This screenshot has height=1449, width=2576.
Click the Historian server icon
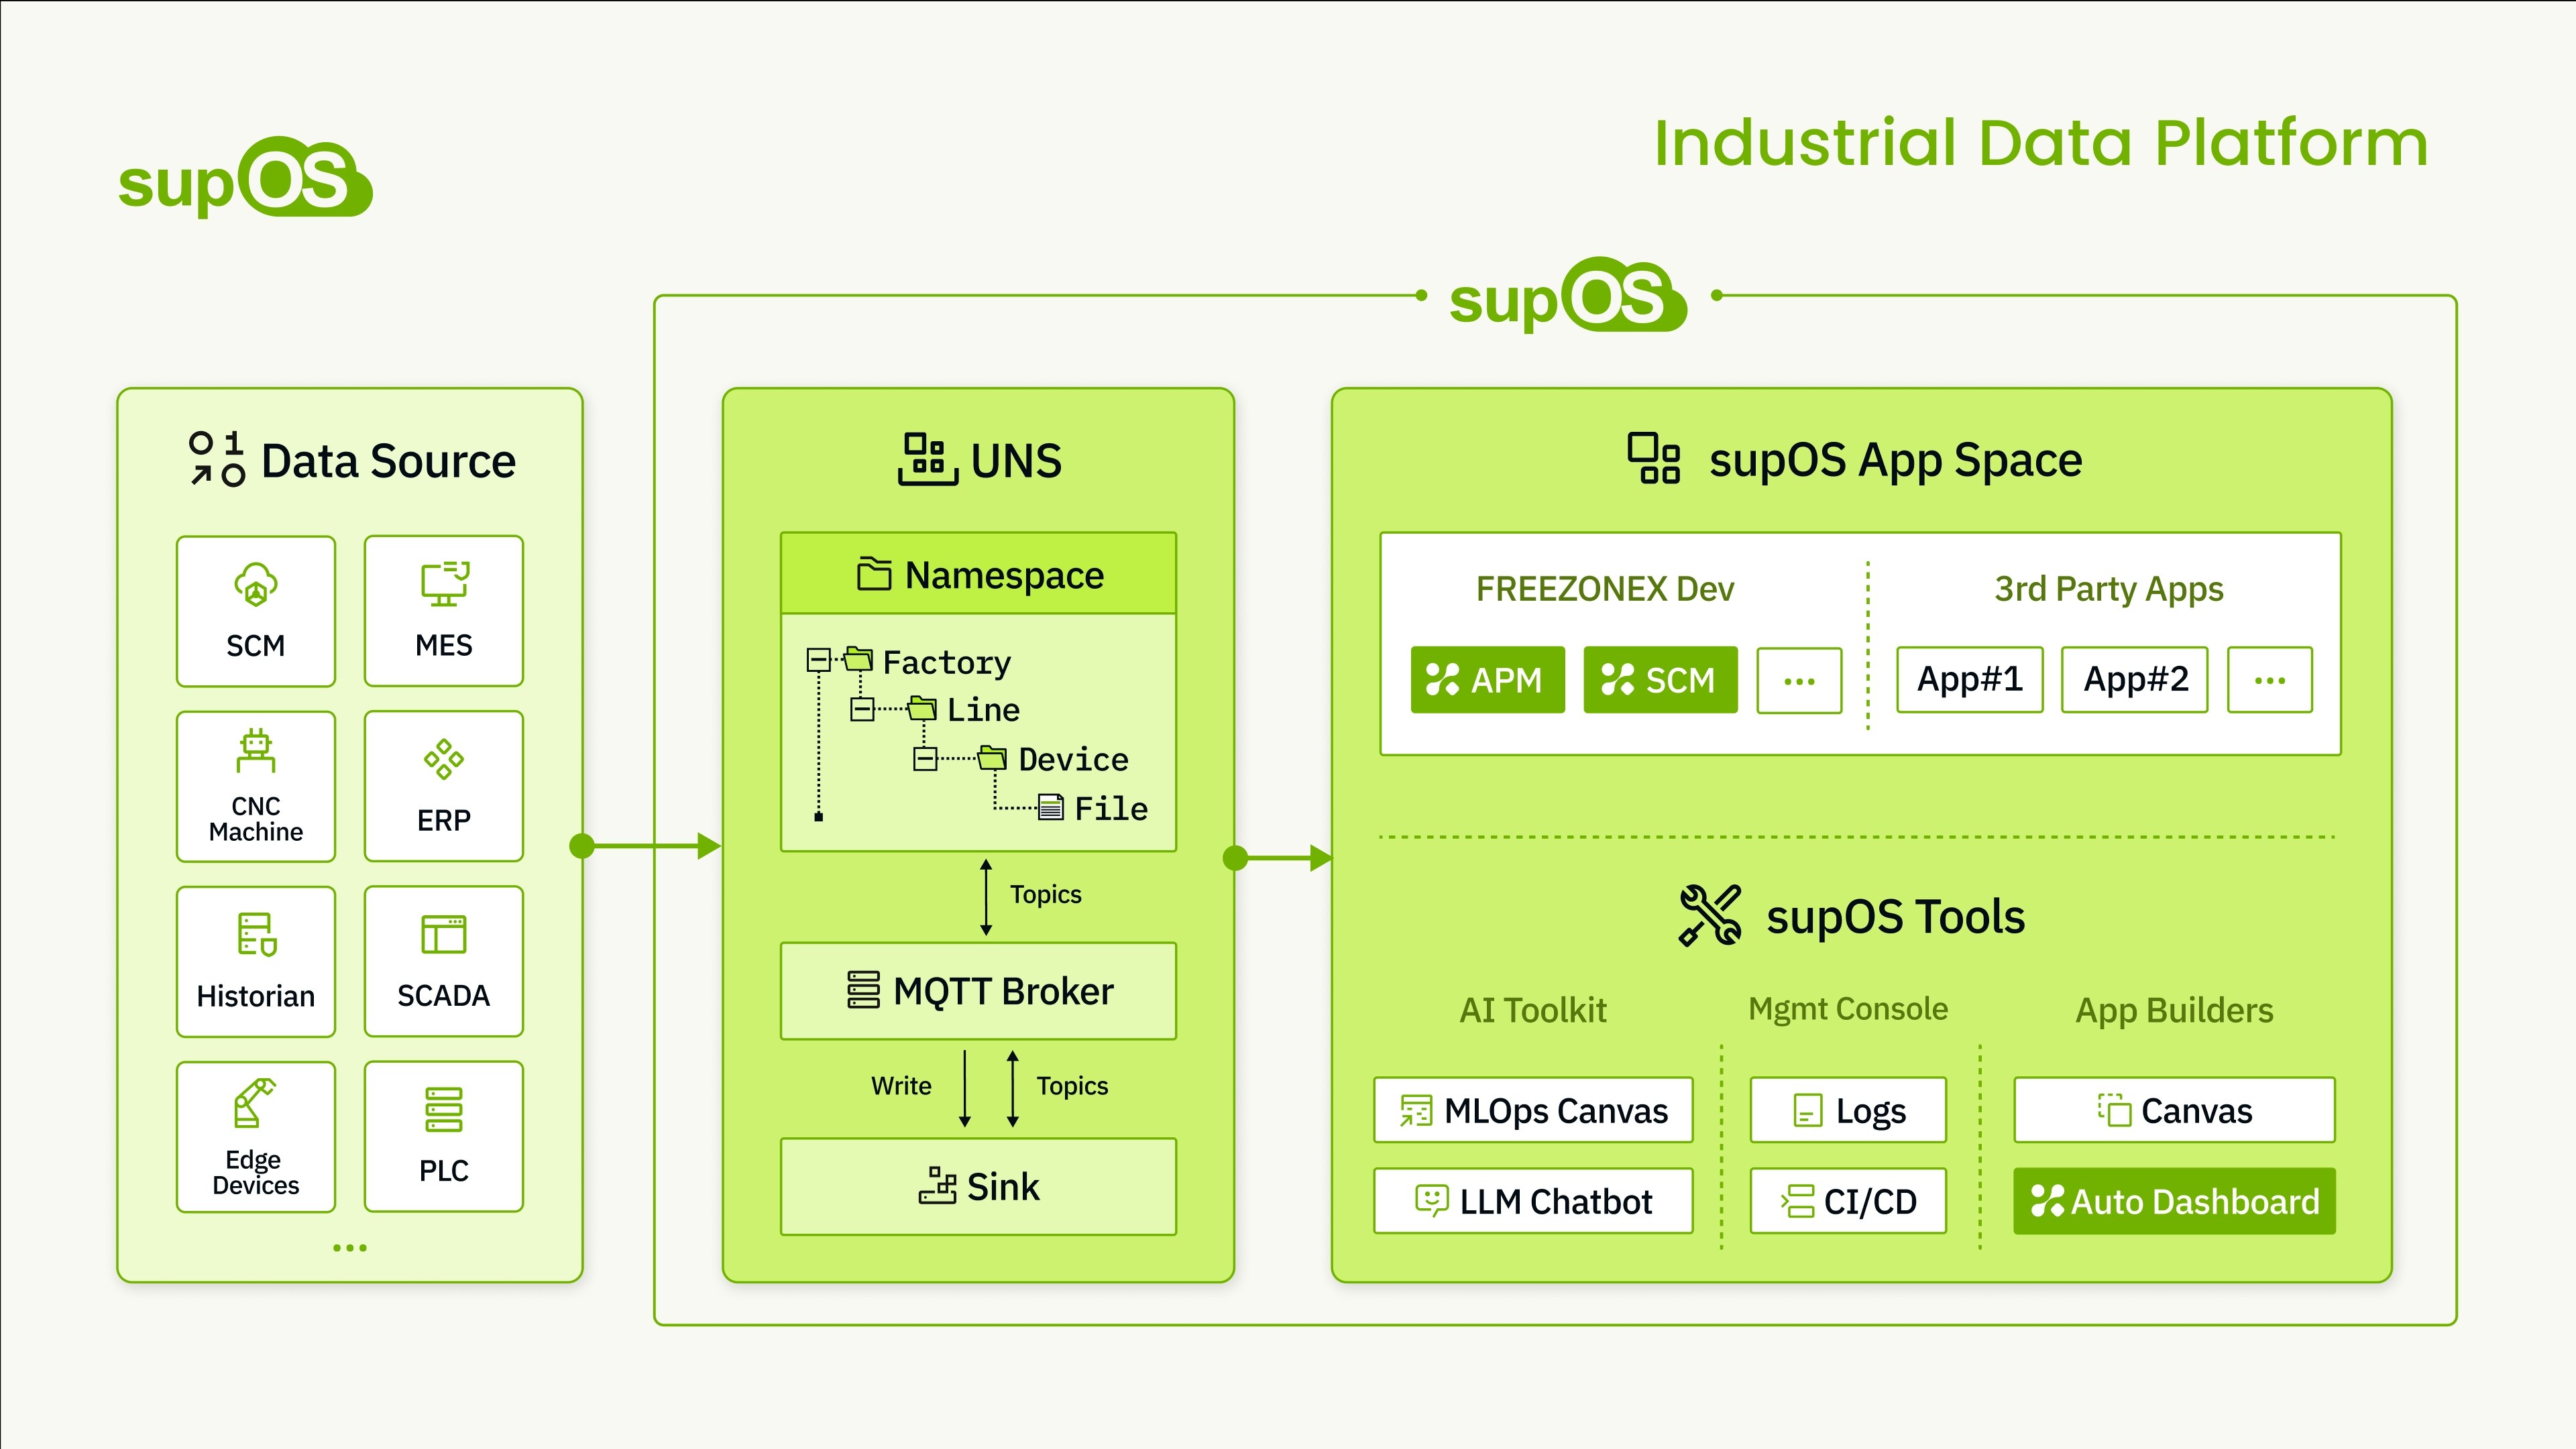[x=256, y=934]
